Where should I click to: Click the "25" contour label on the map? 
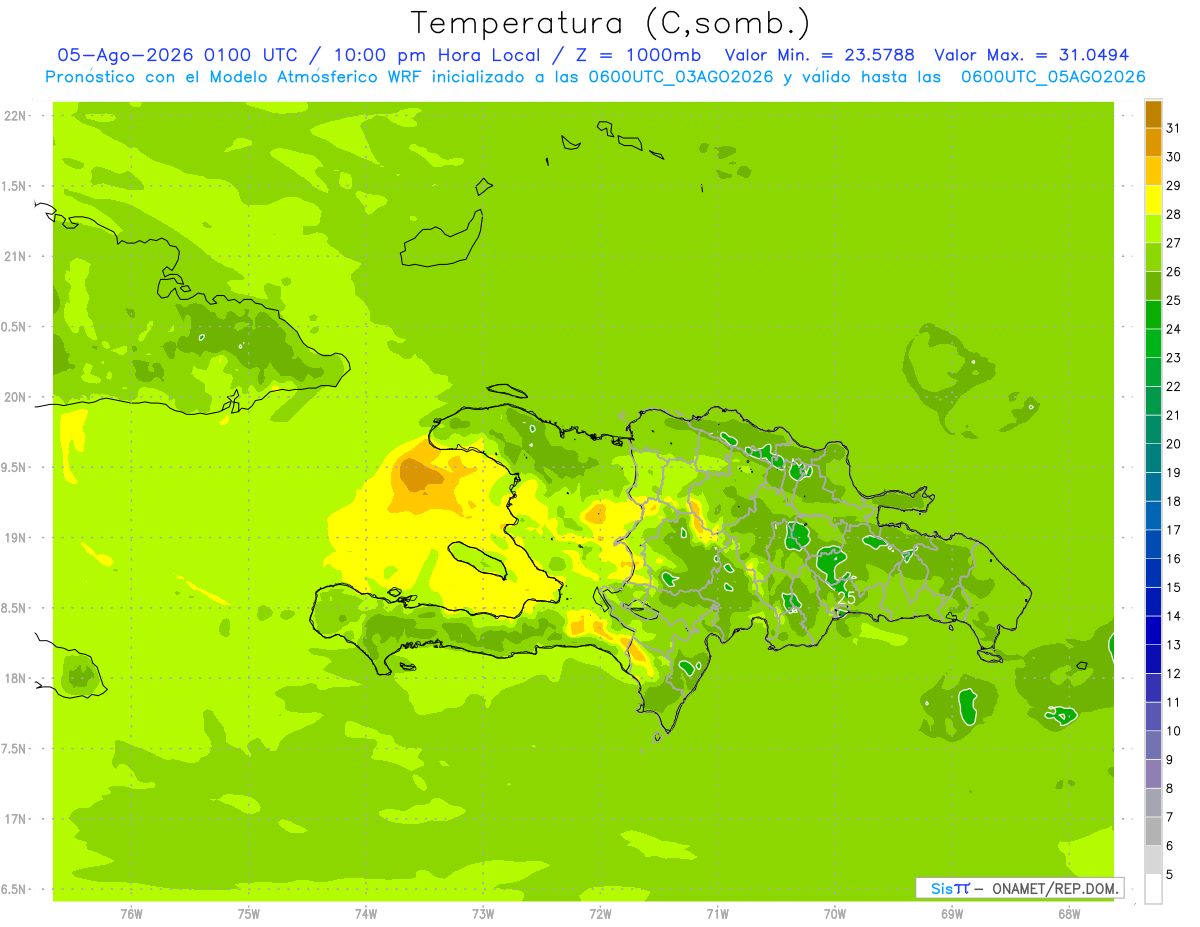(845, 597)
